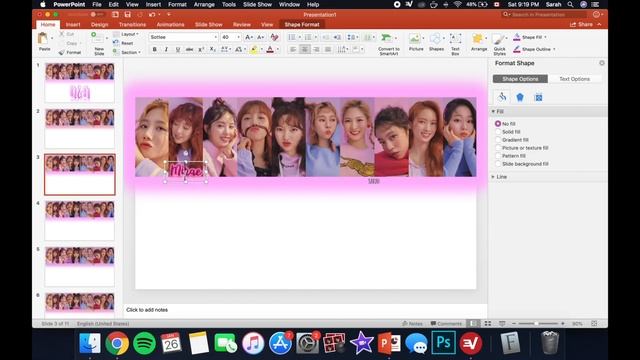Viewport: 640px width, 360px height.
Task: Open the Transitions ribbon tab
Action: click(132, 24)
